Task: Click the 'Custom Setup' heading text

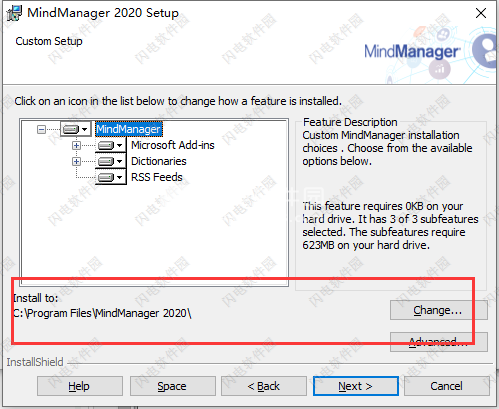Action: [x=49, y=41]
